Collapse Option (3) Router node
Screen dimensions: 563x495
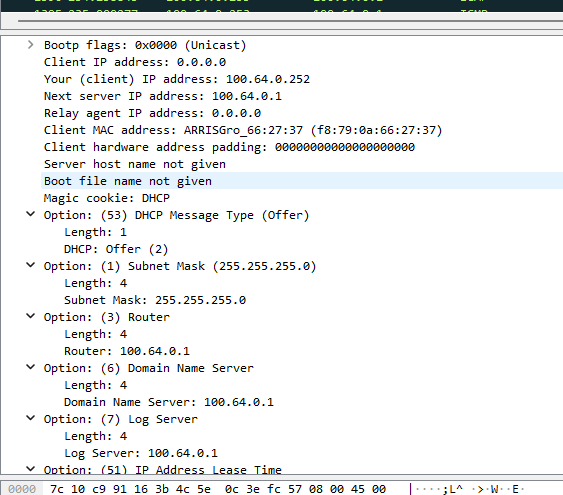click(31, 316)
